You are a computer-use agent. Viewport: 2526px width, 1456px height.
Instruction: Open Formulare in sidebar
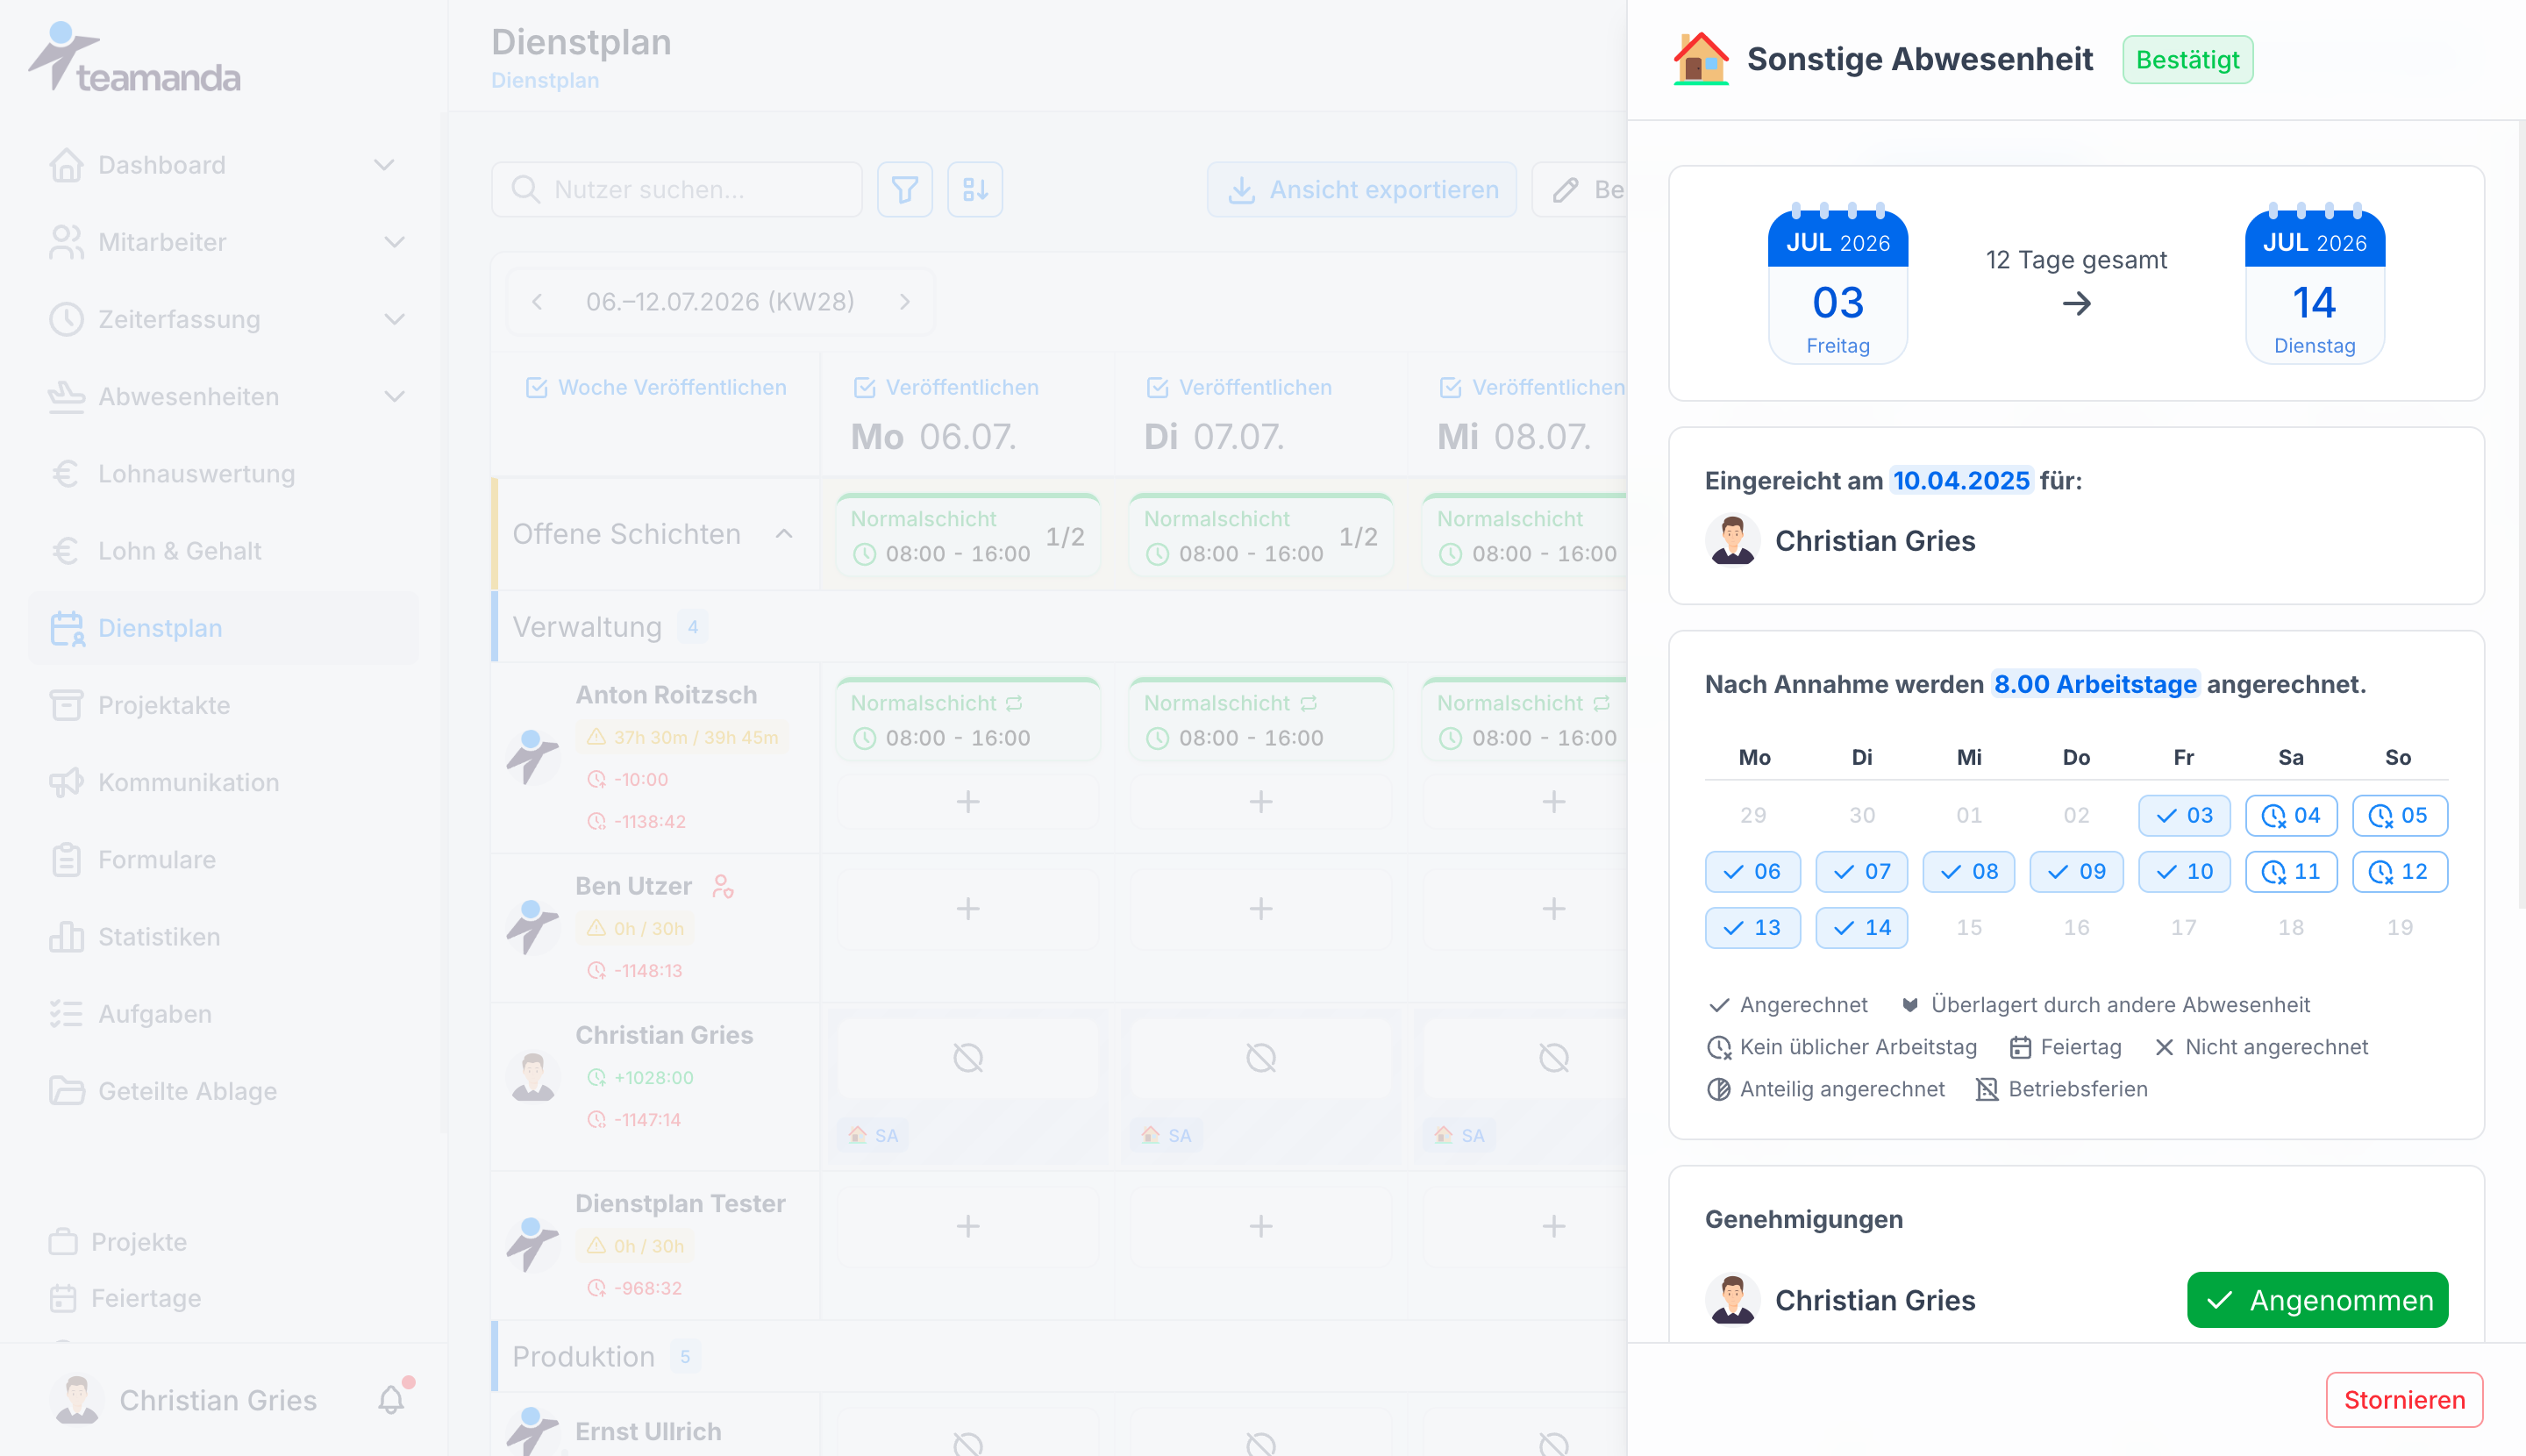point(224,859)
